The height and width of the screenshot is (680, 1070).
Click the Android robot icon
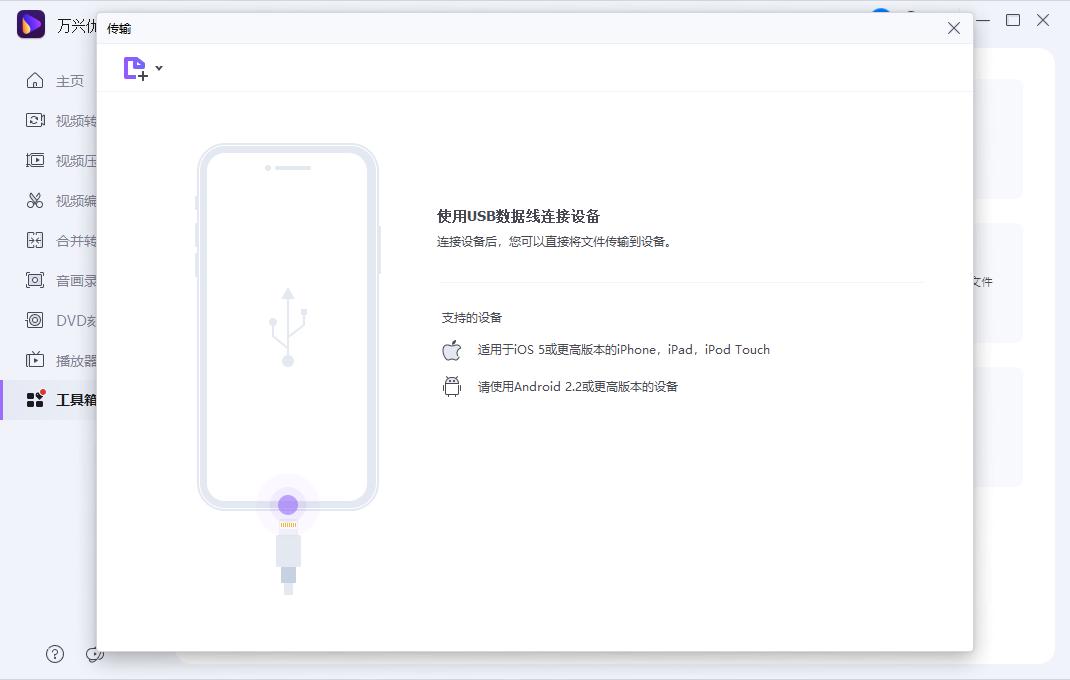(451, 387)
